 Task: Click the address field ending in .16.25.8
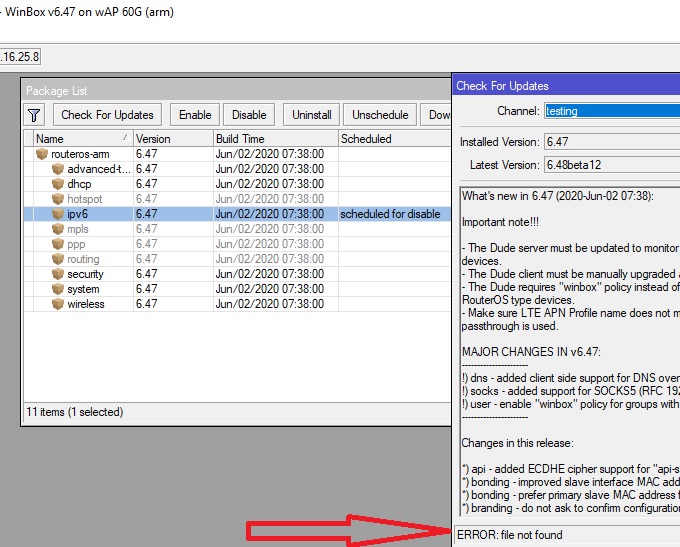point(20,57)
